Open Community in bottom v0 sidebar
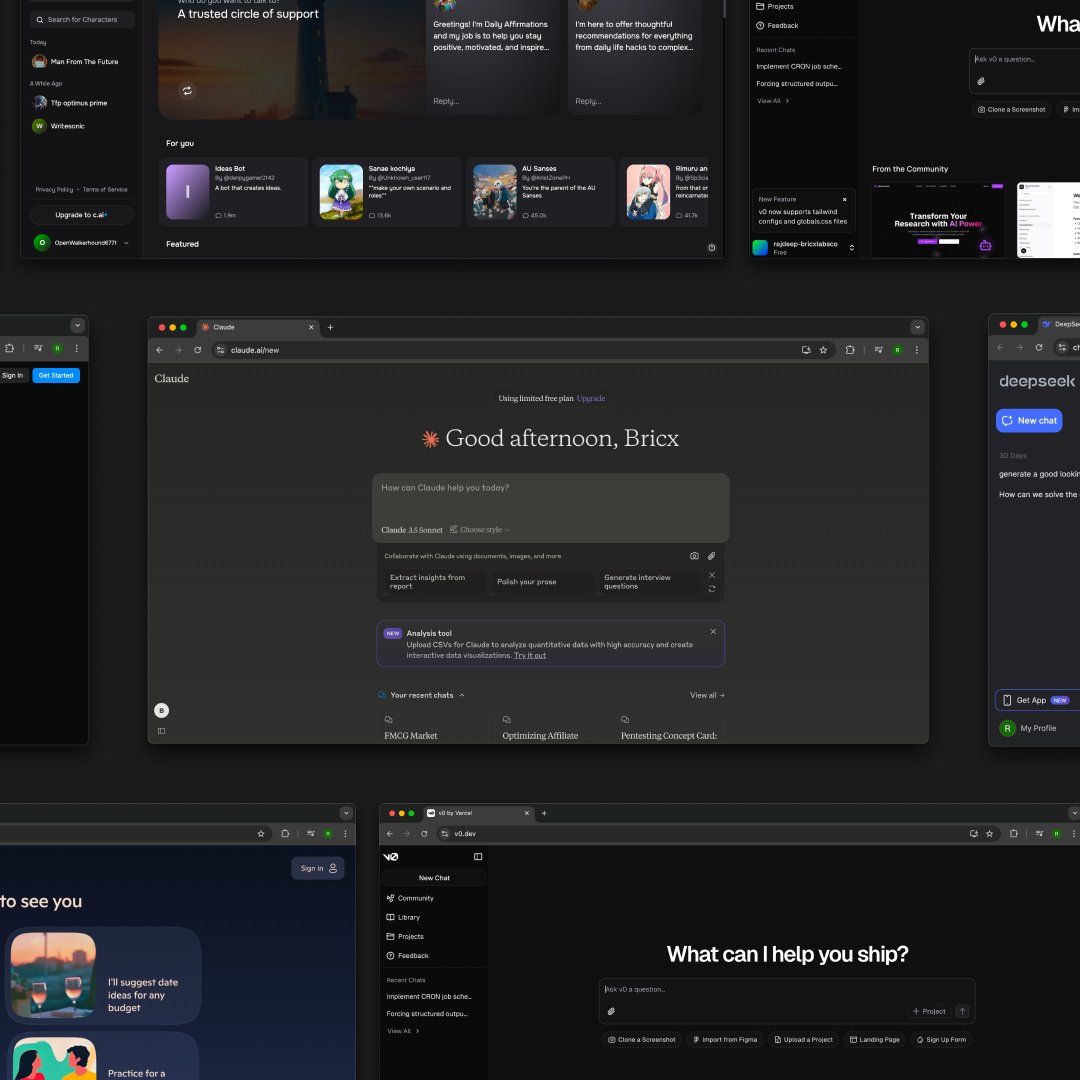Image resolution: width=1080 pixels, height=1080 pixels. click(x=411, y=898)
